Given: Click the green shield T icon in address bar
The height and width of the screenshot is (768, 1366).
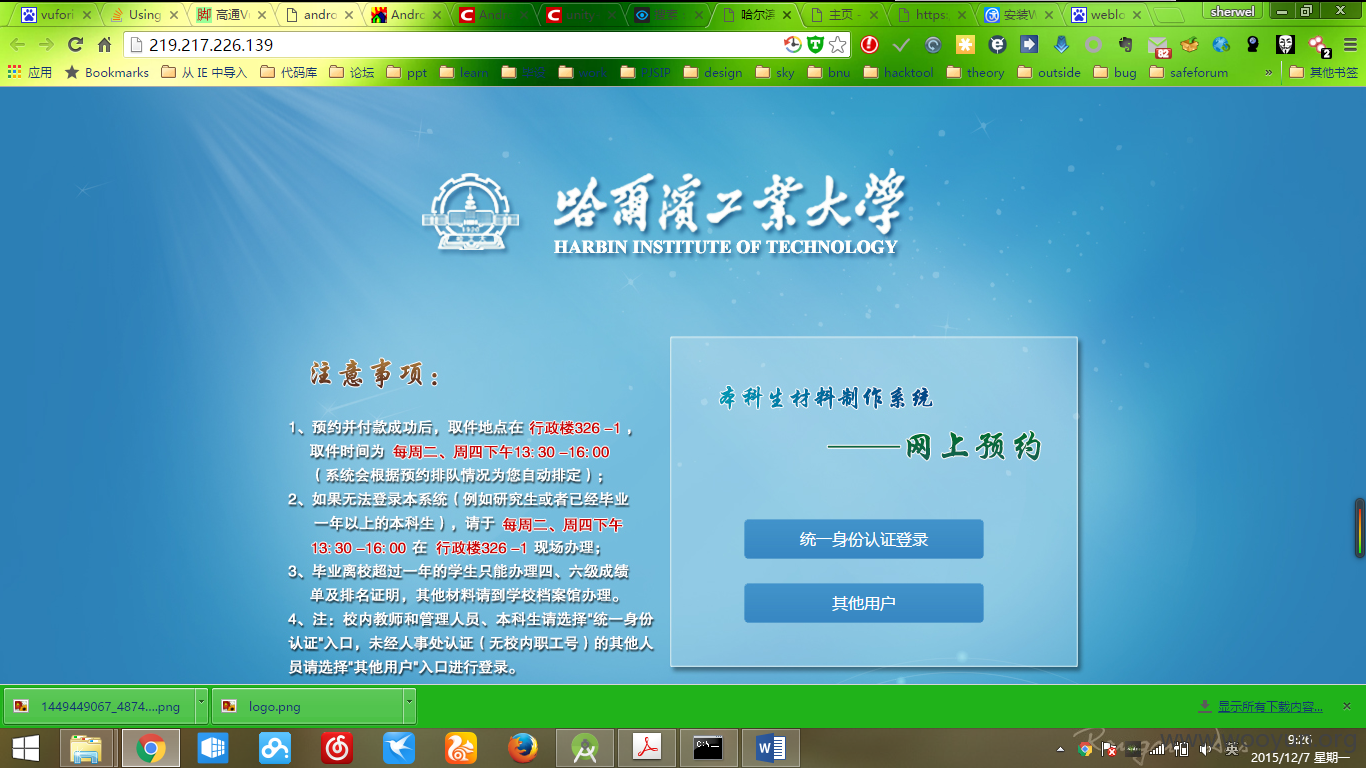Looking at the screenshot, I should tap(815, 45).
